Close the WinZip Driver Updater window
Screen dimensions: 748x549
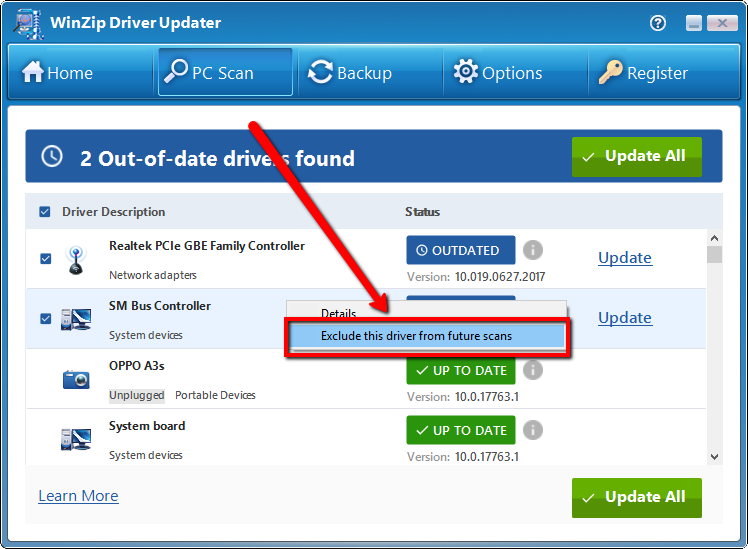click(722, 22)
